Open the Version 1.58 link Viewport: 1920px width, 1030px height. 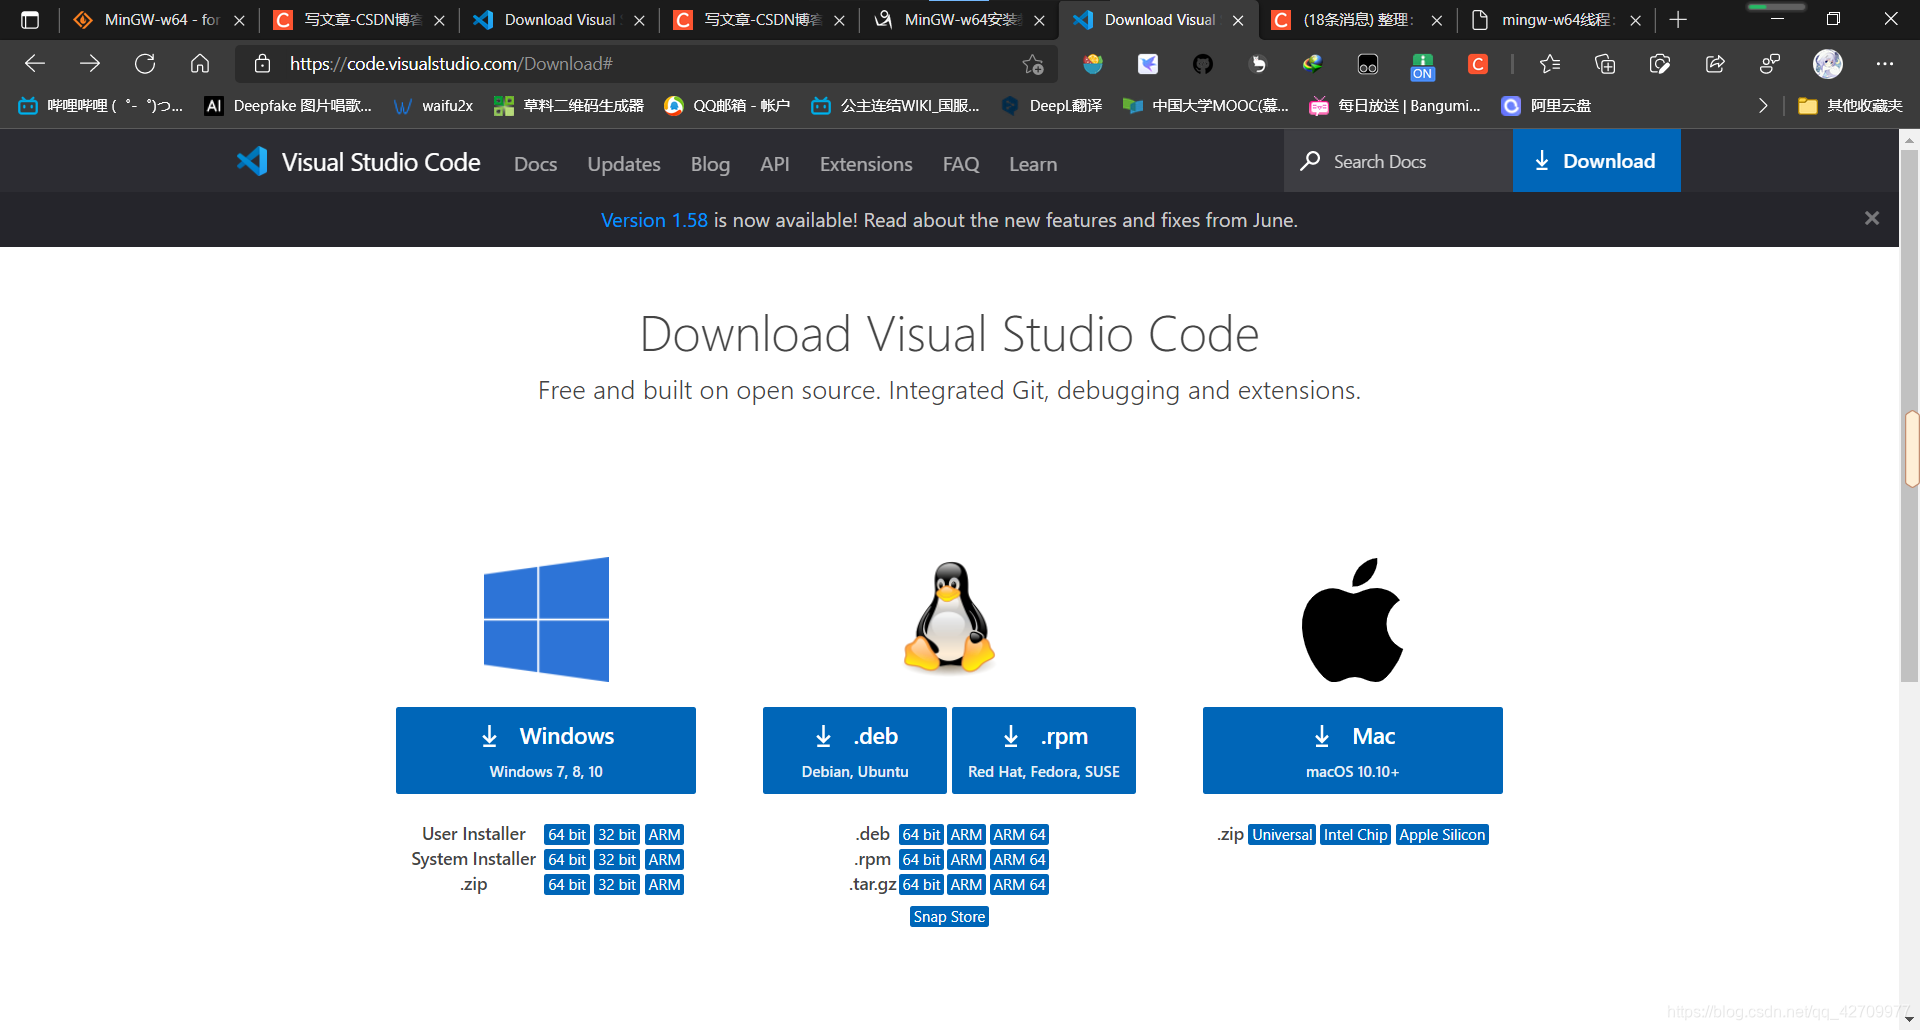point(654,220)
